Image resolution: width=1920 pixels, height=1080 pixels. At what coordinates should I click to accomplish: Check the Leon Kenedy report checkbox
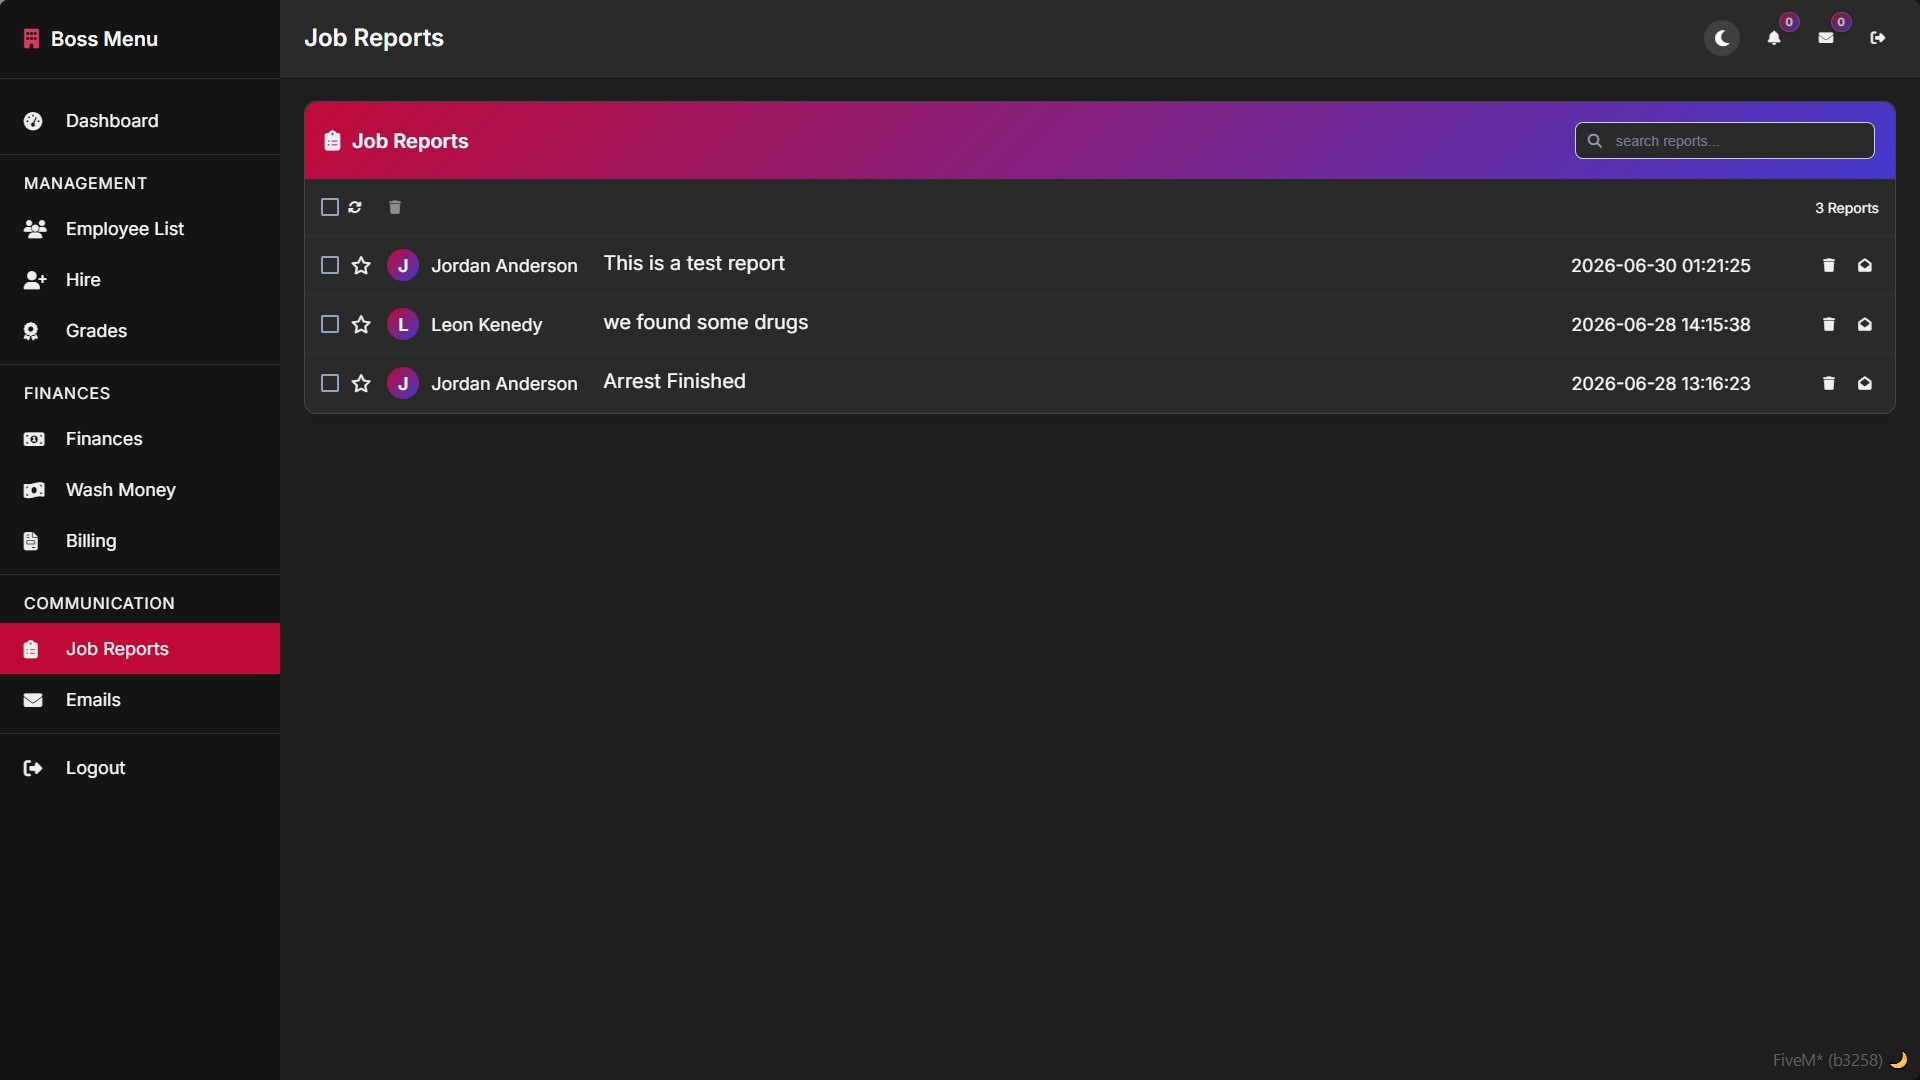(x=329, y=324)
